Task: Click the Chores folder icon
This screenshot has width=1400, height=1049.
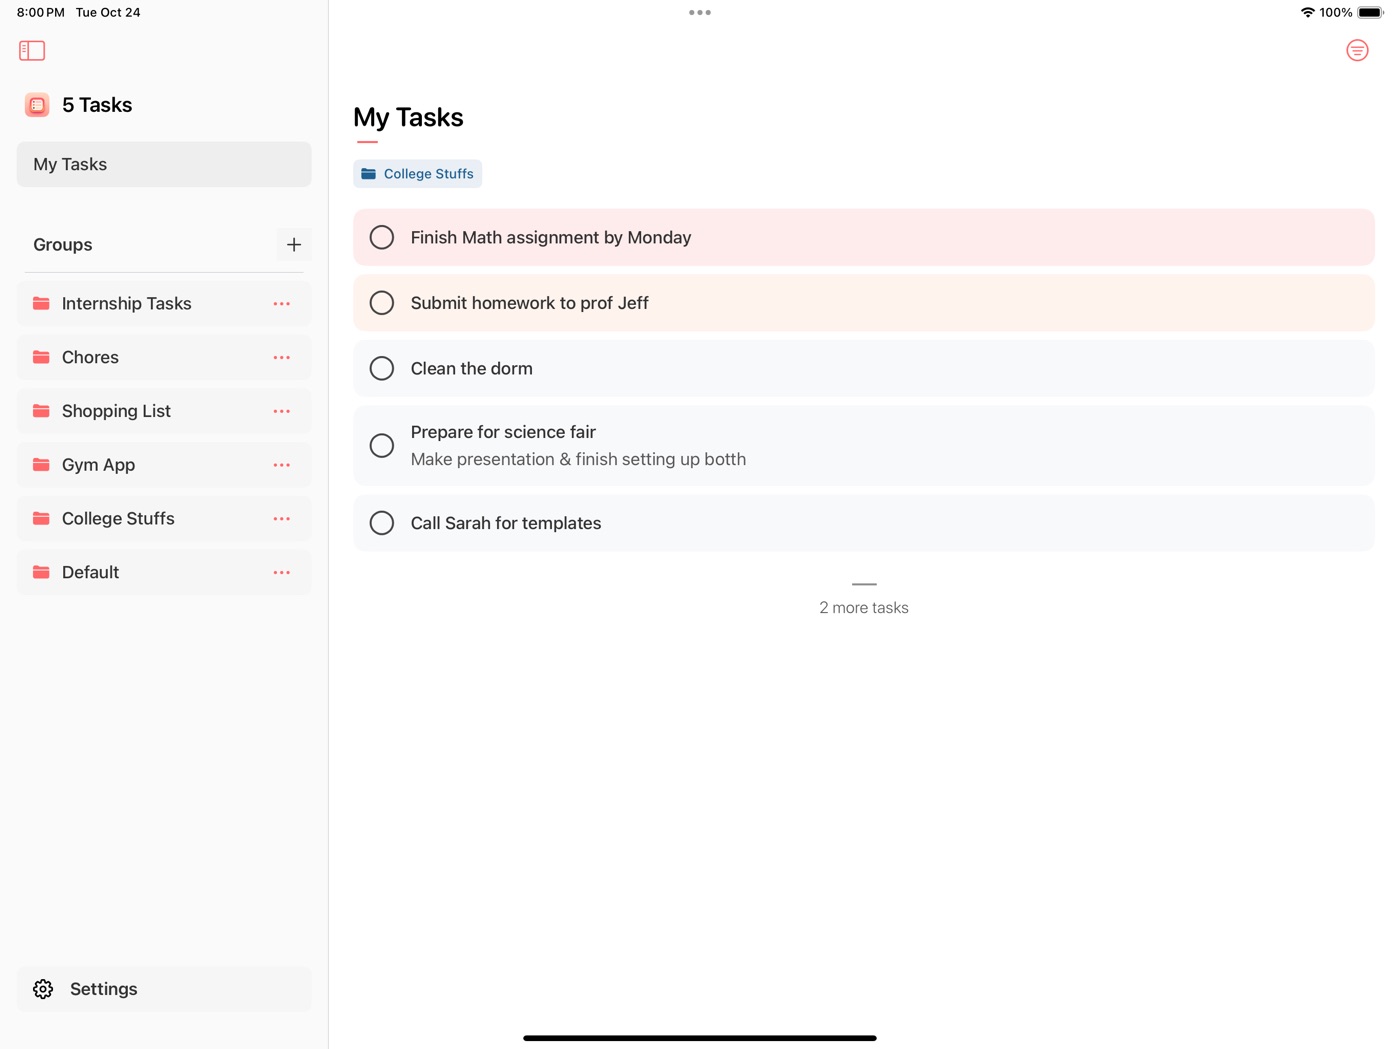Action: [x=41, y=357]
